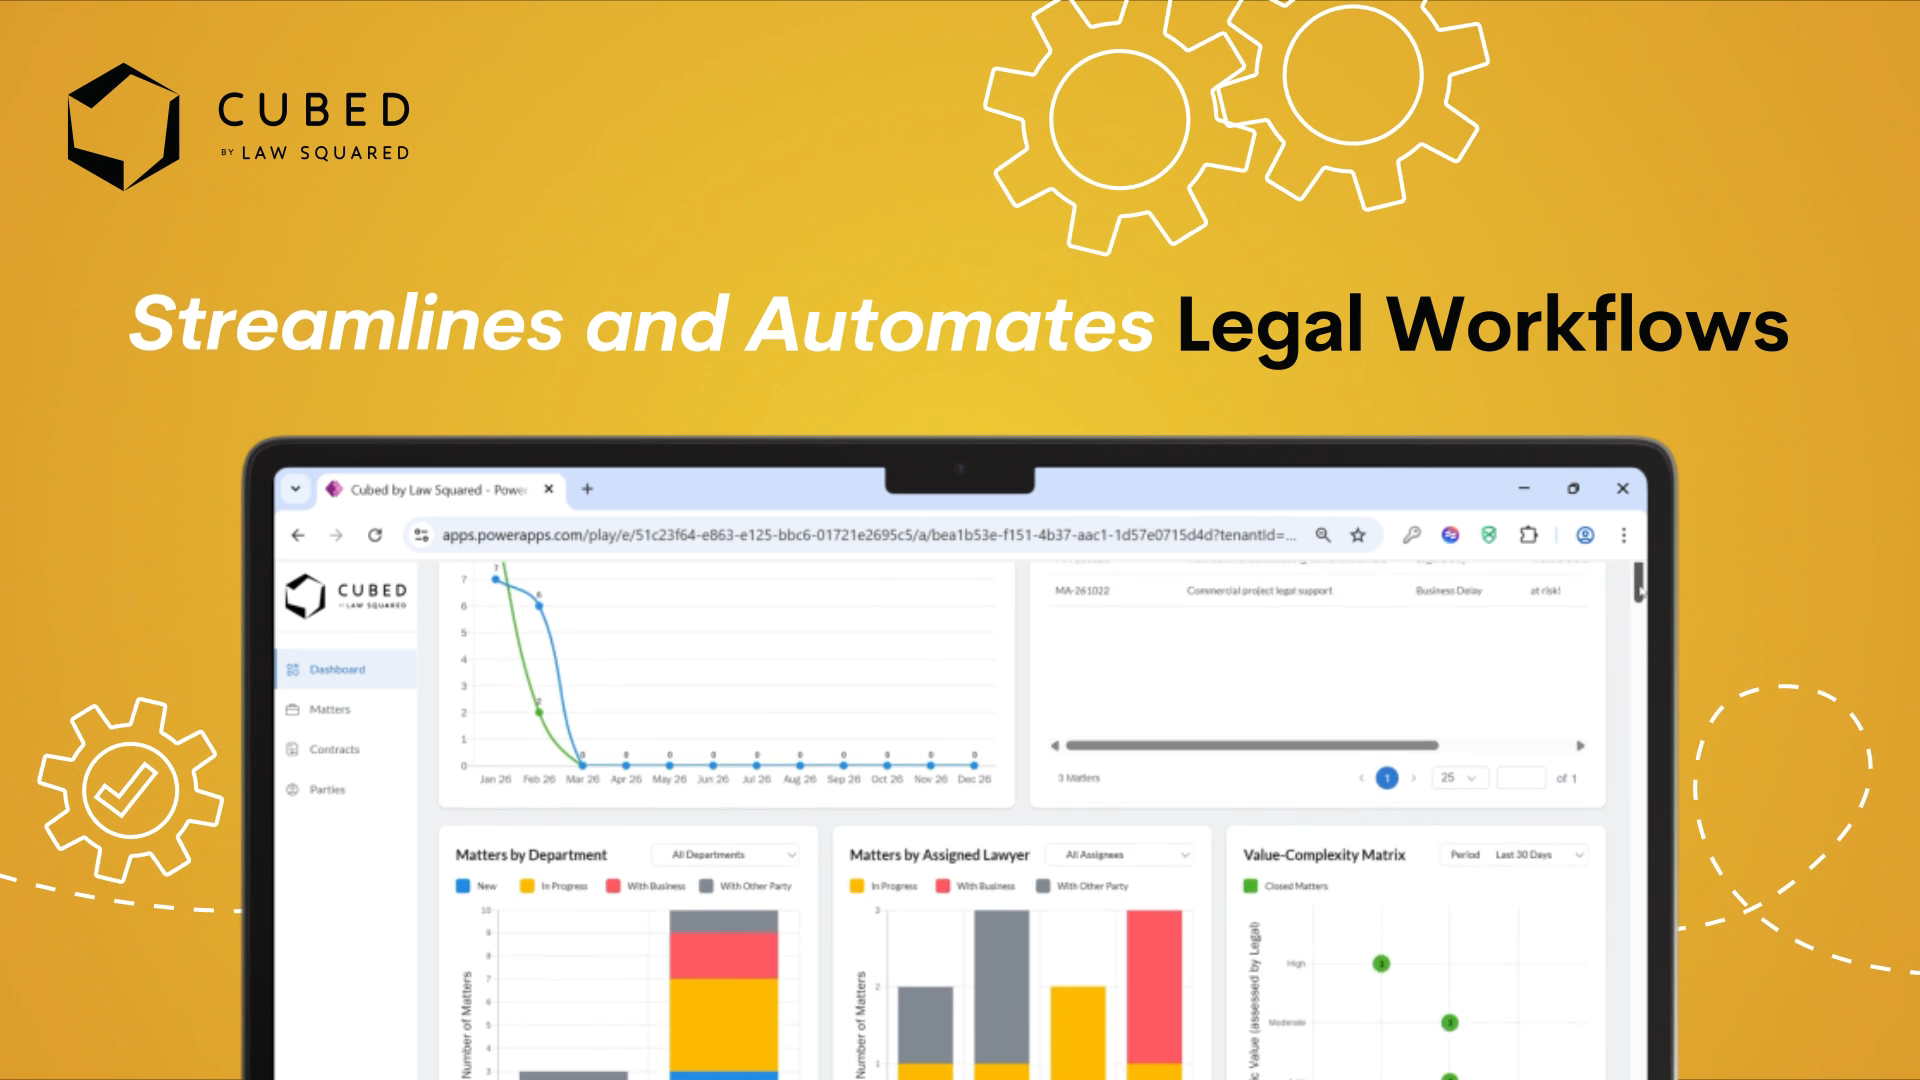Click the "at risk!" status cell
The width and height of the screenshot is (1920, 1080).
coord(1545,591)
